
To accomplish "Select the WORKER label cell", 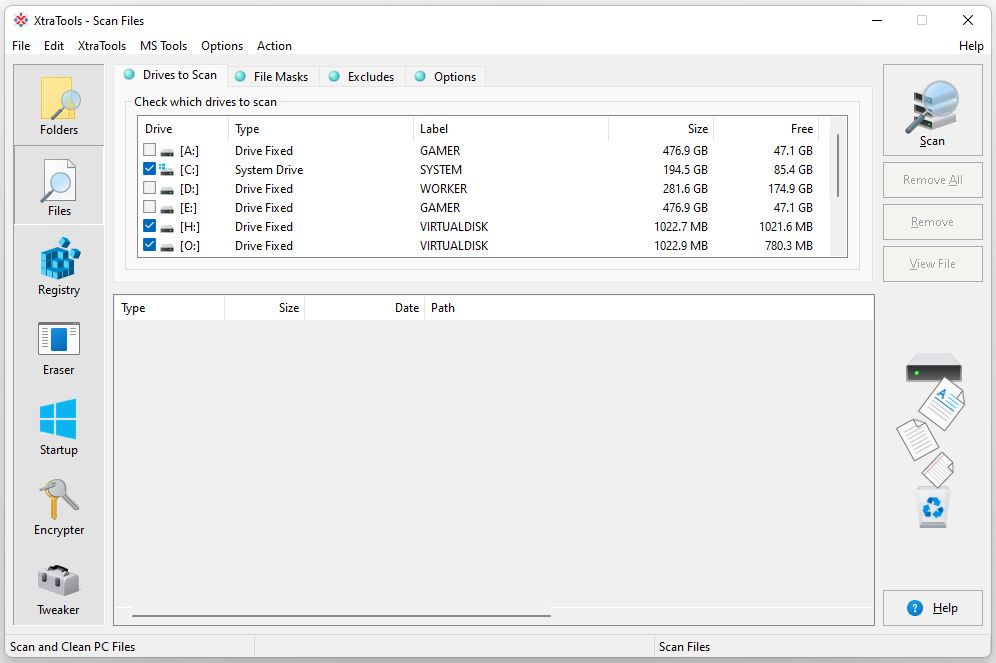I will click(x=443, y=189).
